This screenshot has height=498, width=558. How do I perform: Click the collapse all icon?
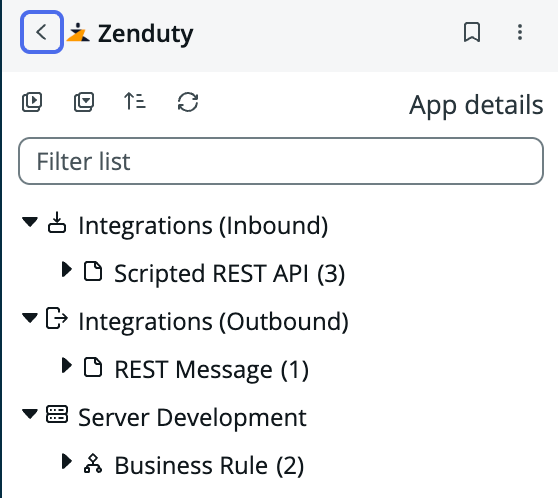click(84, 102)
